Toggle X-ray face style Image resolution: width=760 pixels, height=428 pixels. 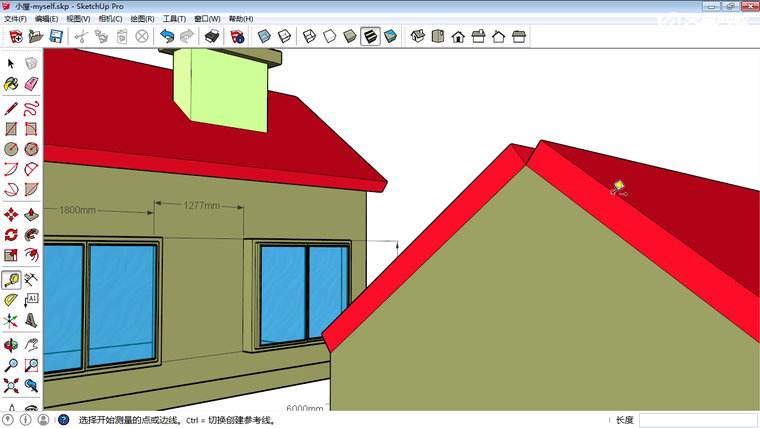coord(264,37)
